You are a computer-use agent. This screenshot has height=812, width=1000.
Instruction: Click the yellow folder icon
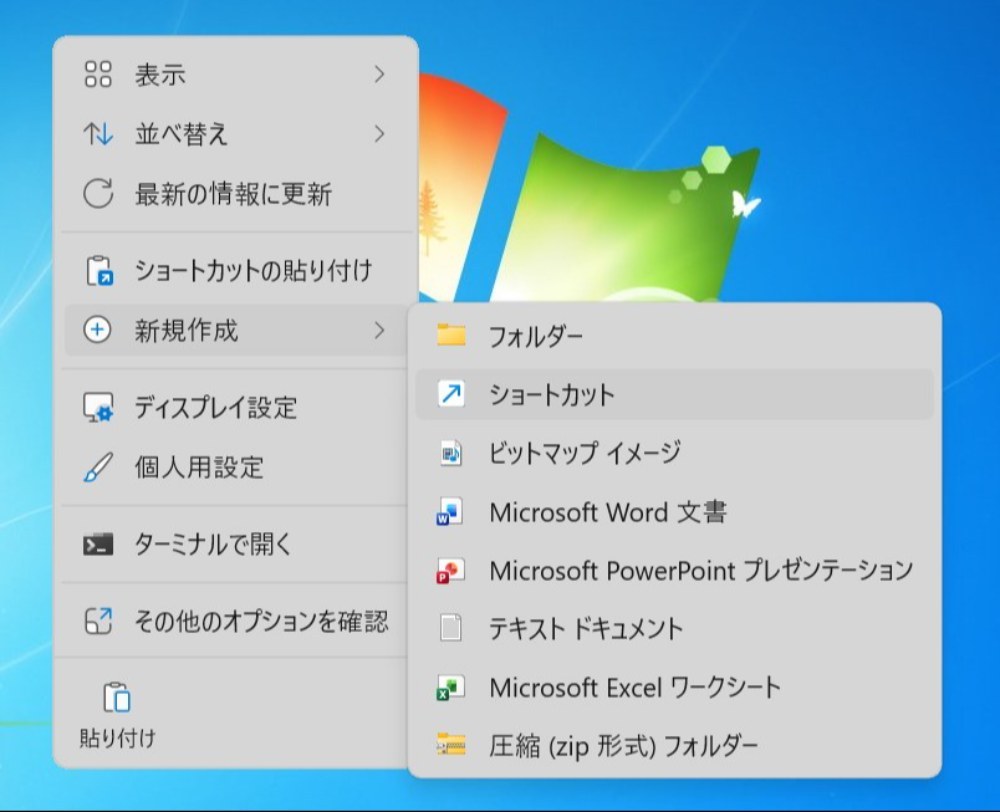(451, 335)
